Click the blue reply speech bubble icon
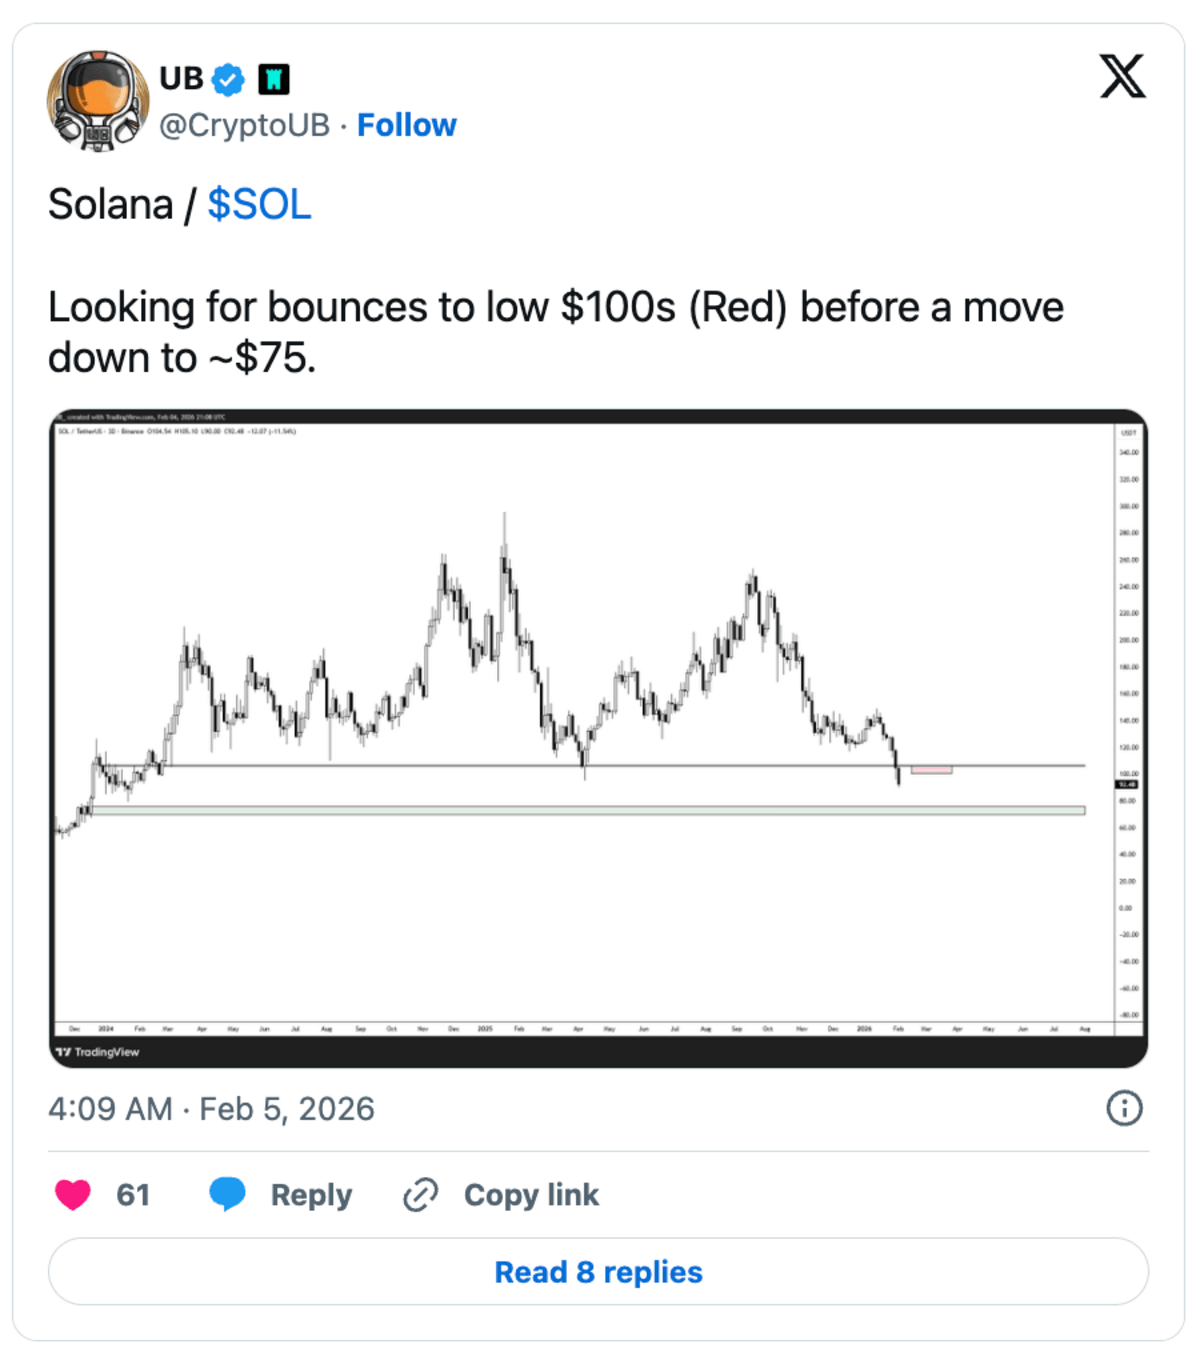1200x1356 pixels. [228, 1193]
